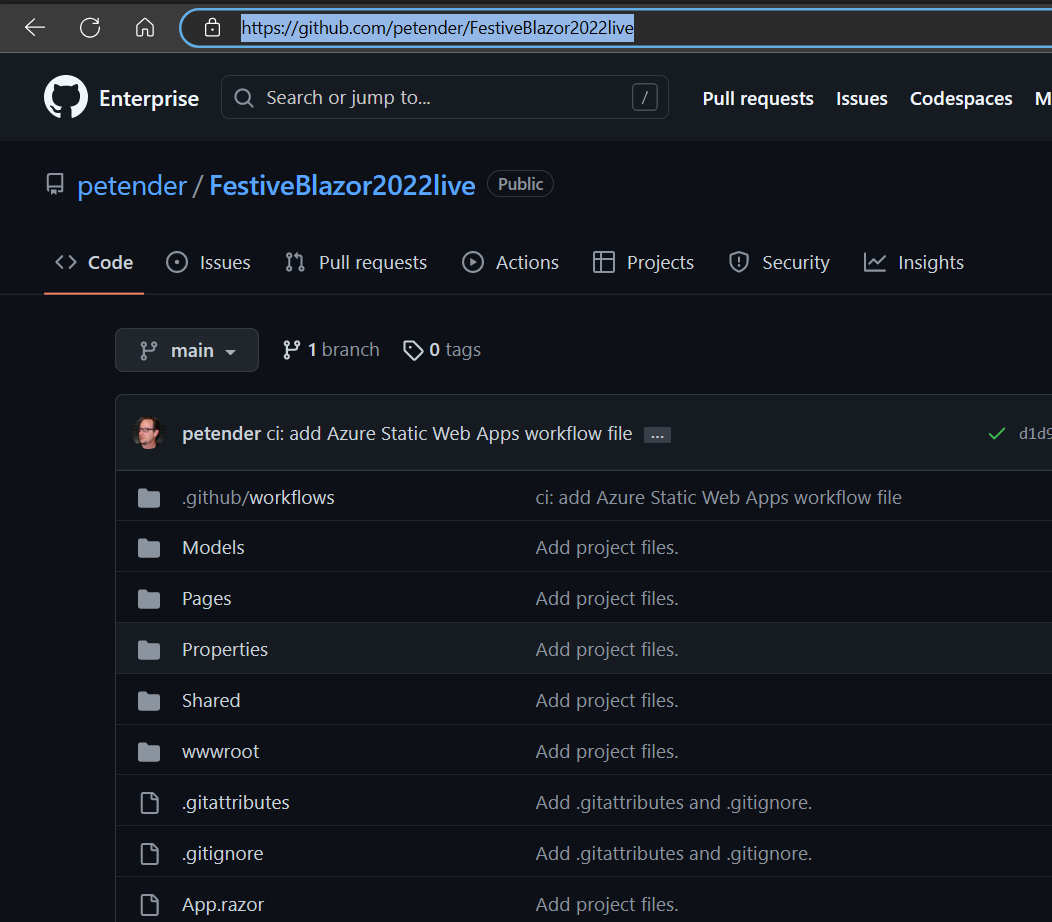Click the repository book icon before petender
The image size is (1052, 922).
[x=55, y=184]
